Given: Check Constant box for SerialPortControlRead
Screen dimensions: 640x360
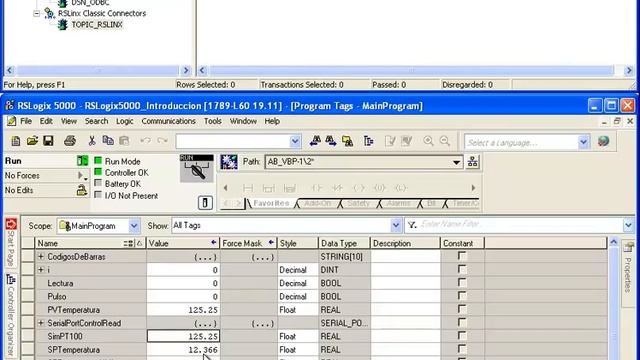Looking at the screenshot, I should click(462, 322).
